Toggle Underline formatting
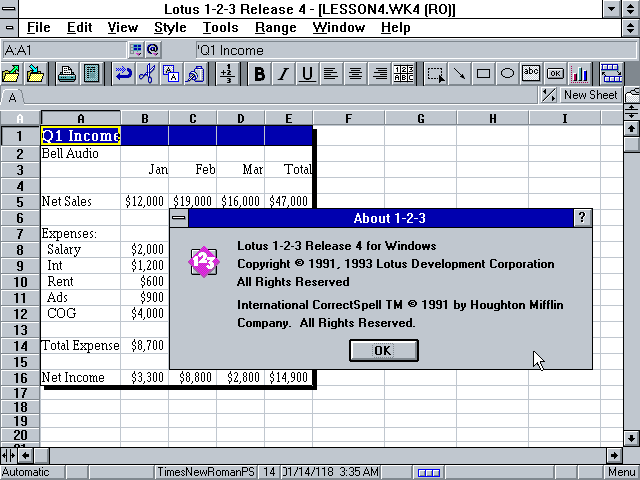The width and height of the screenshot is (640, 480). 307,74
